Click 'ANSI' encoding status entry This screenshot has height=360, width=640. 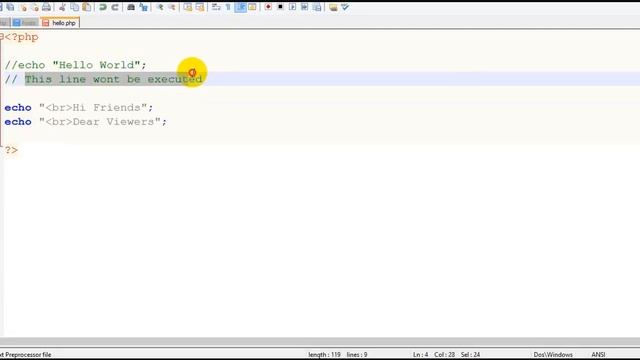(x=598, y=355)
